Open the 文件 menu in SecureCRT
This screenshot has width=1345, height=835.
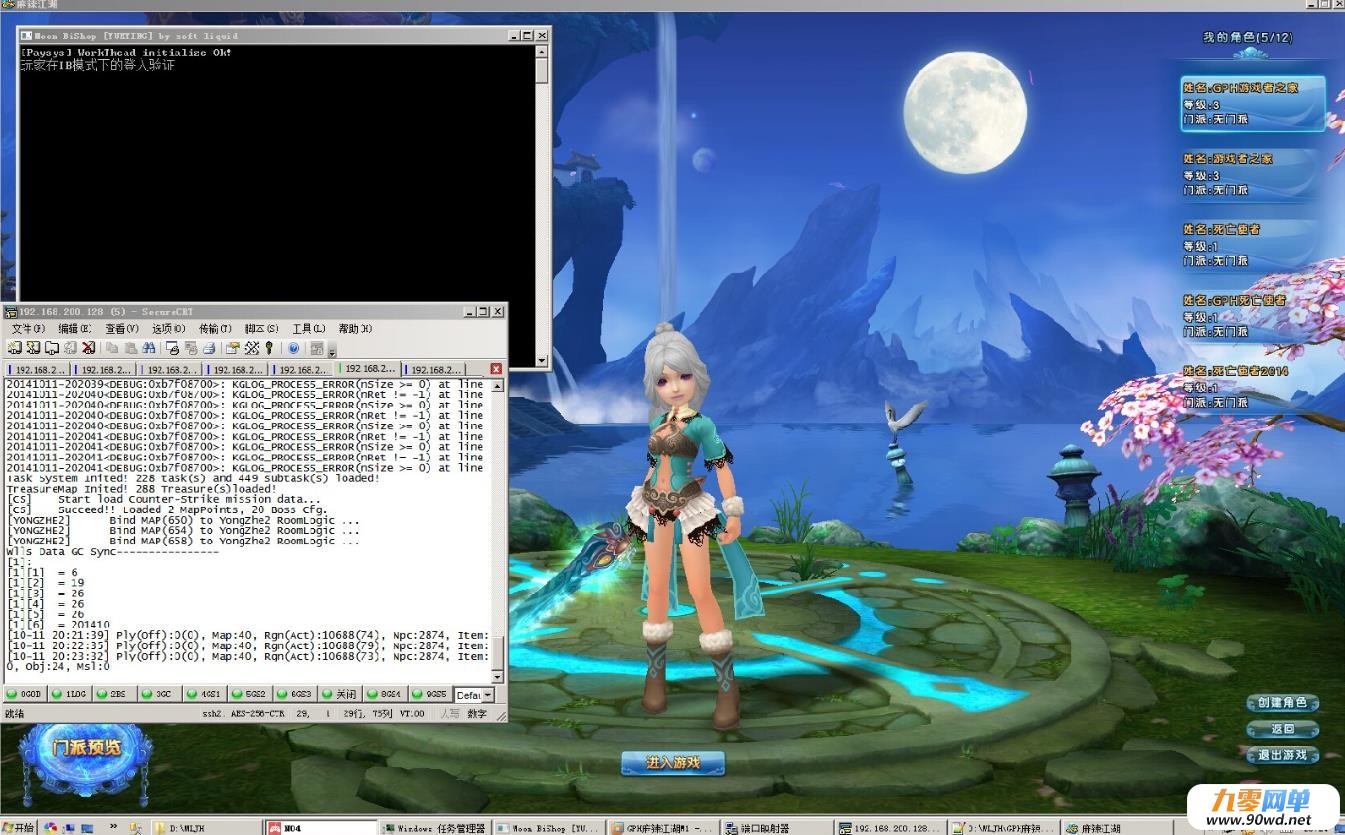pos(28,328)
